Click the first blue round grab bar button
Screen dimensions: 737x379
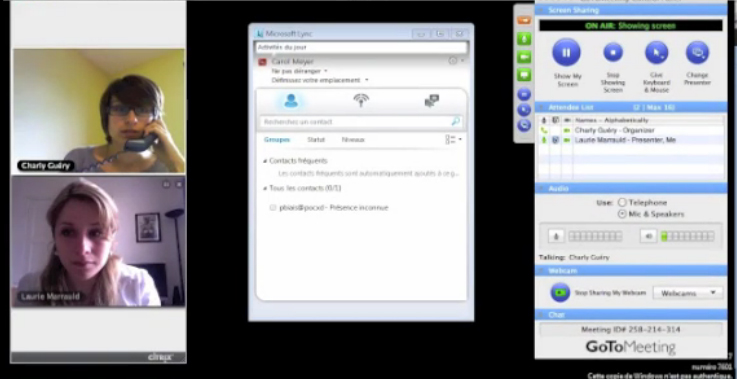point(524,94)
